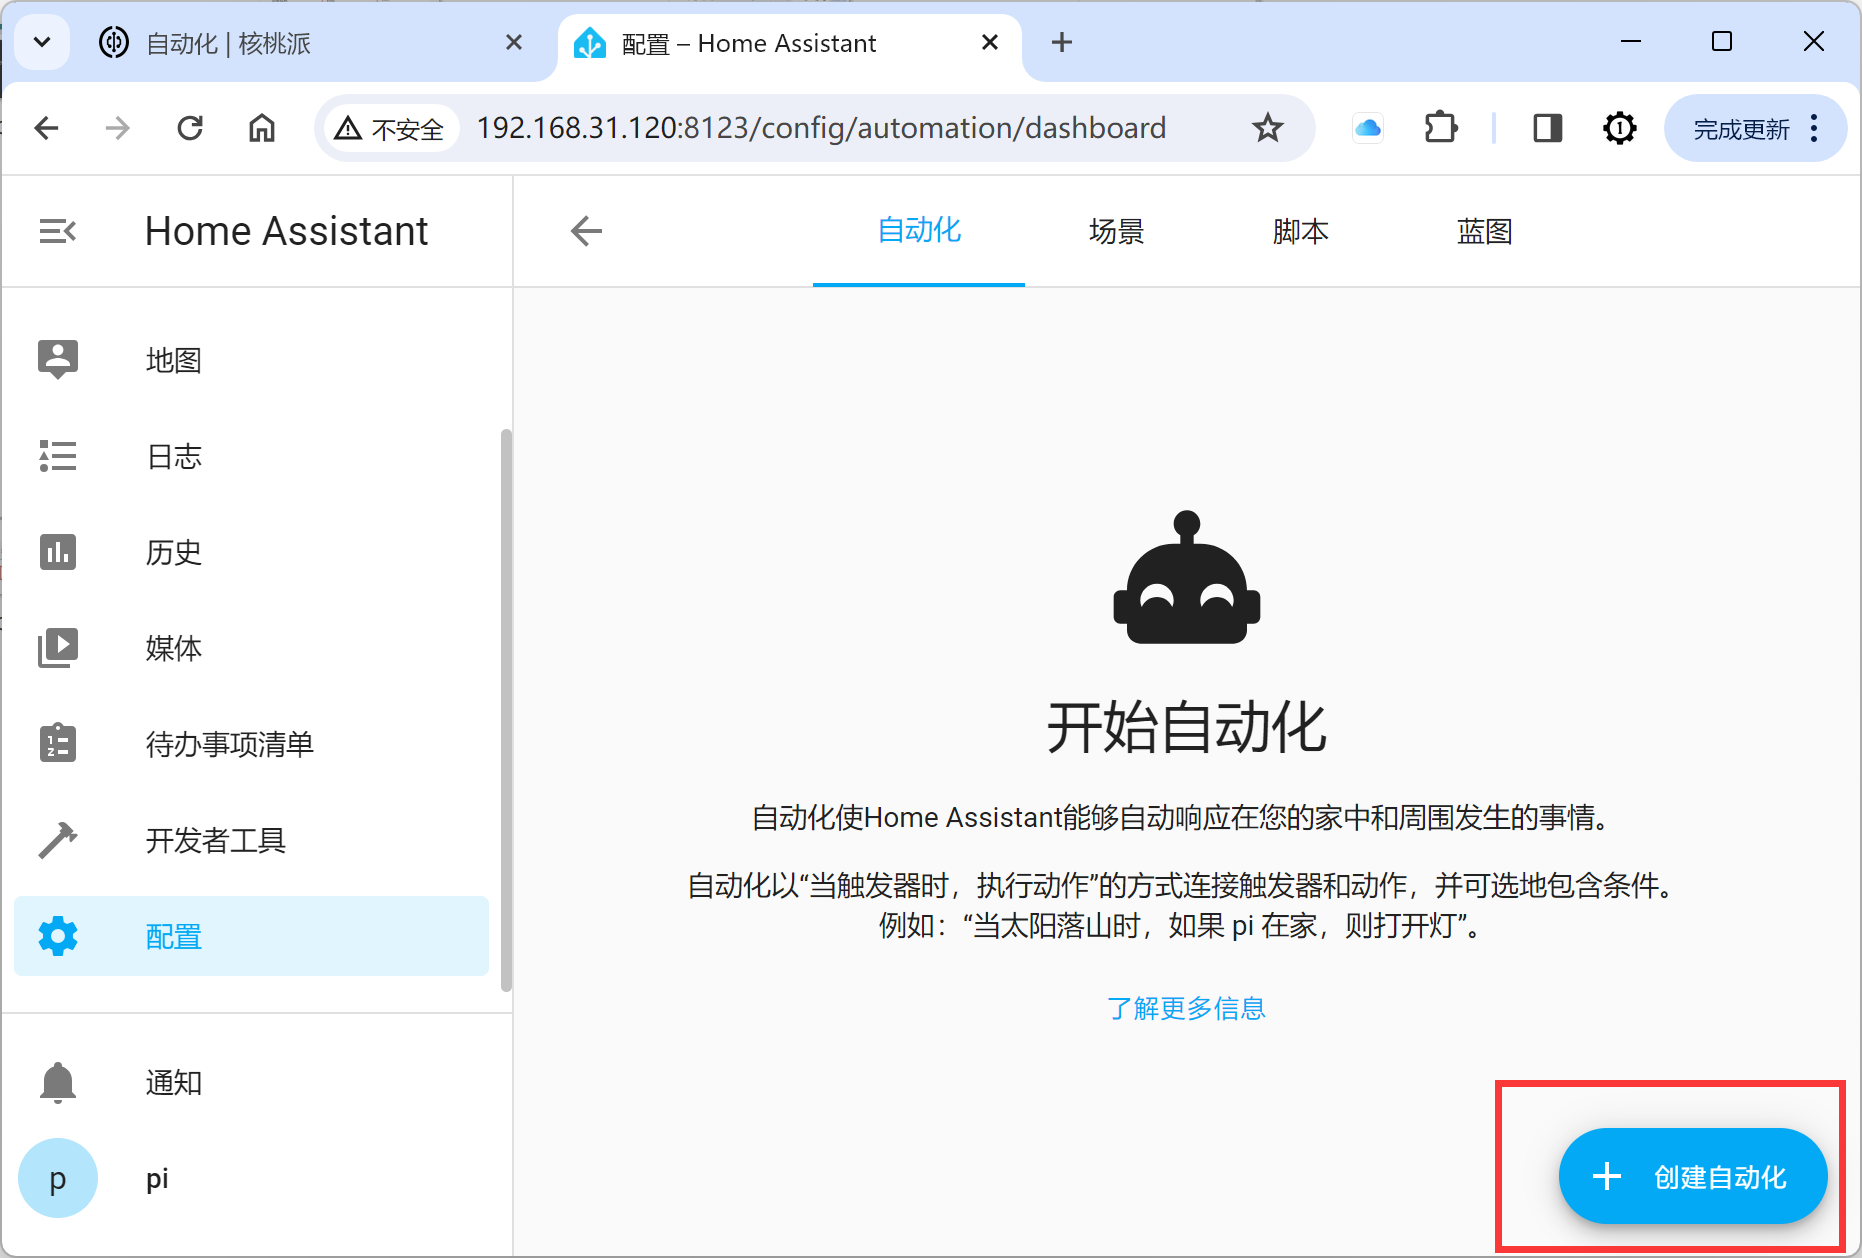Click the robot automation illustration
Image resolution: width=1862 pixels, height=1258 pixels.
click(x=1187, y=577)
